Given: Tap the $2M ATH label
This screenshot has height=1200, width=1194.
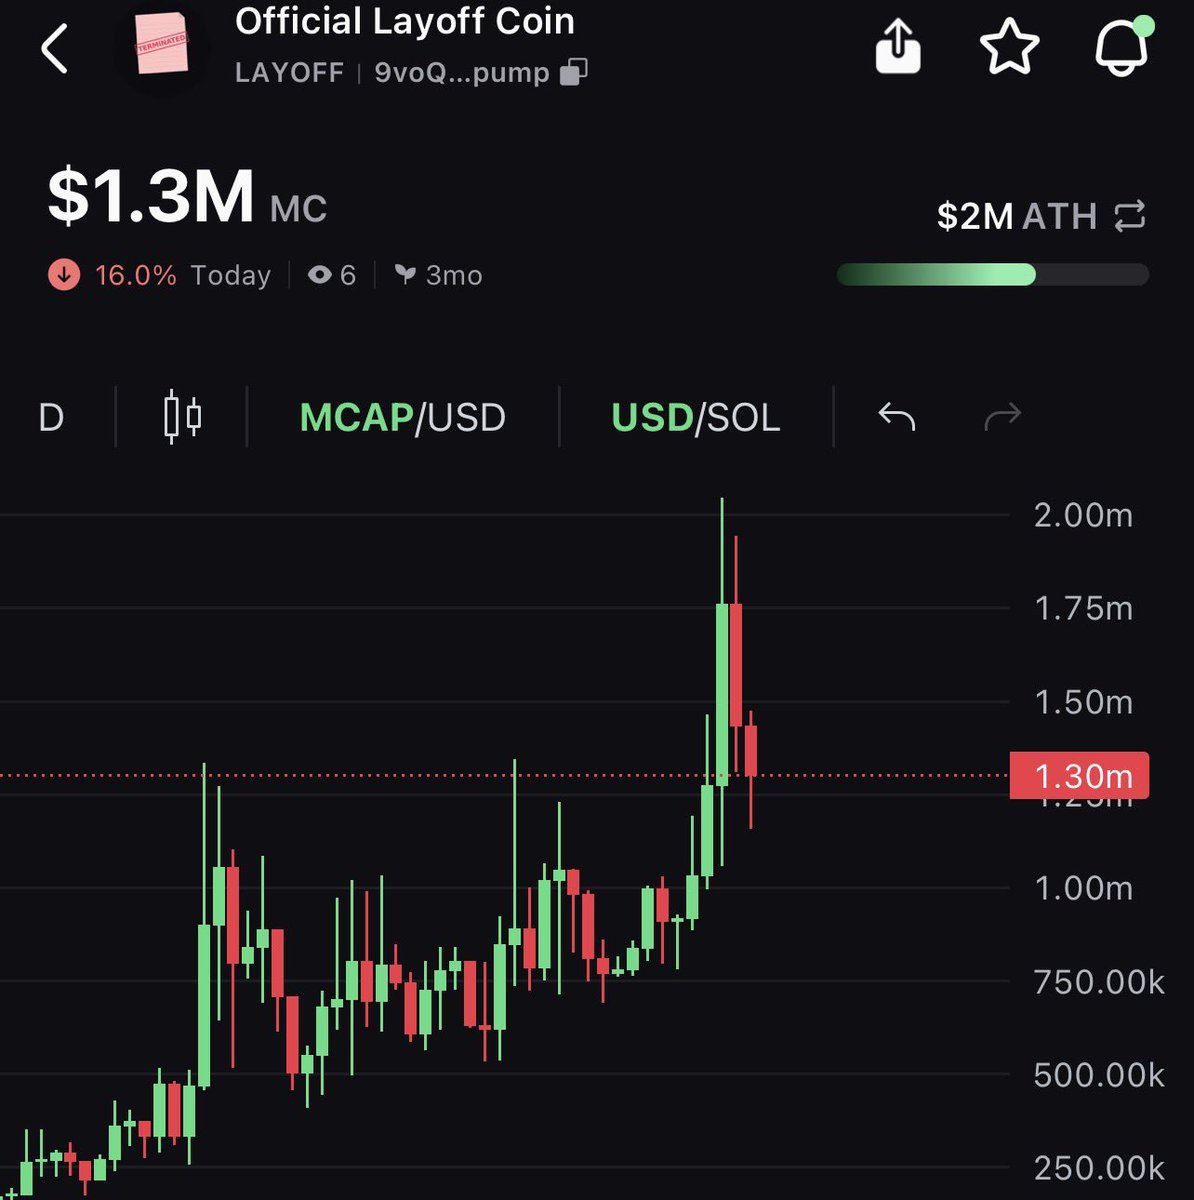Looking at the screenshot, I should (1017, 216).
